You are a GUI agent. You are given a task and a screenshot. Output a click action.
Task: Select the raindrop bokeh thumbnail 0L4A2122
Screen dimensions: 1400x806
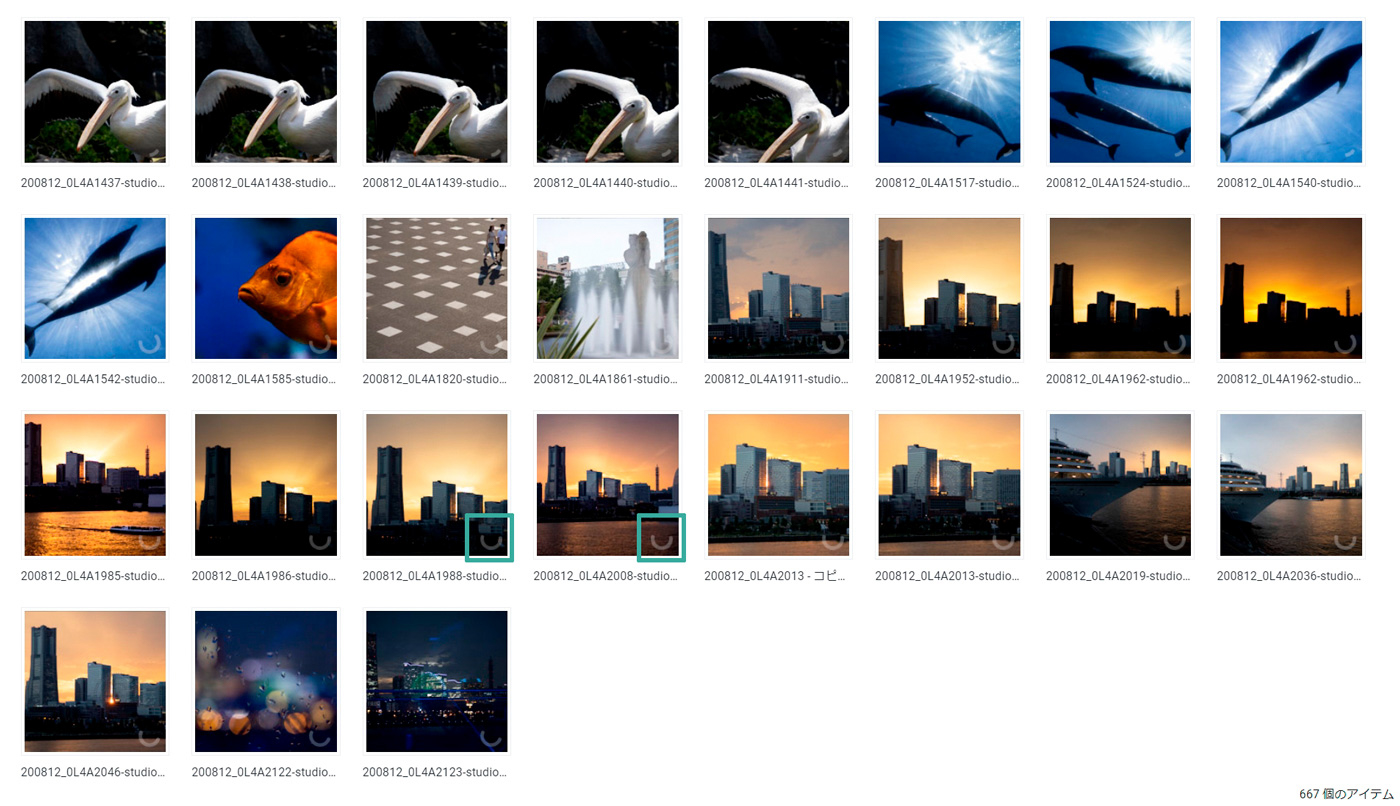266,681
